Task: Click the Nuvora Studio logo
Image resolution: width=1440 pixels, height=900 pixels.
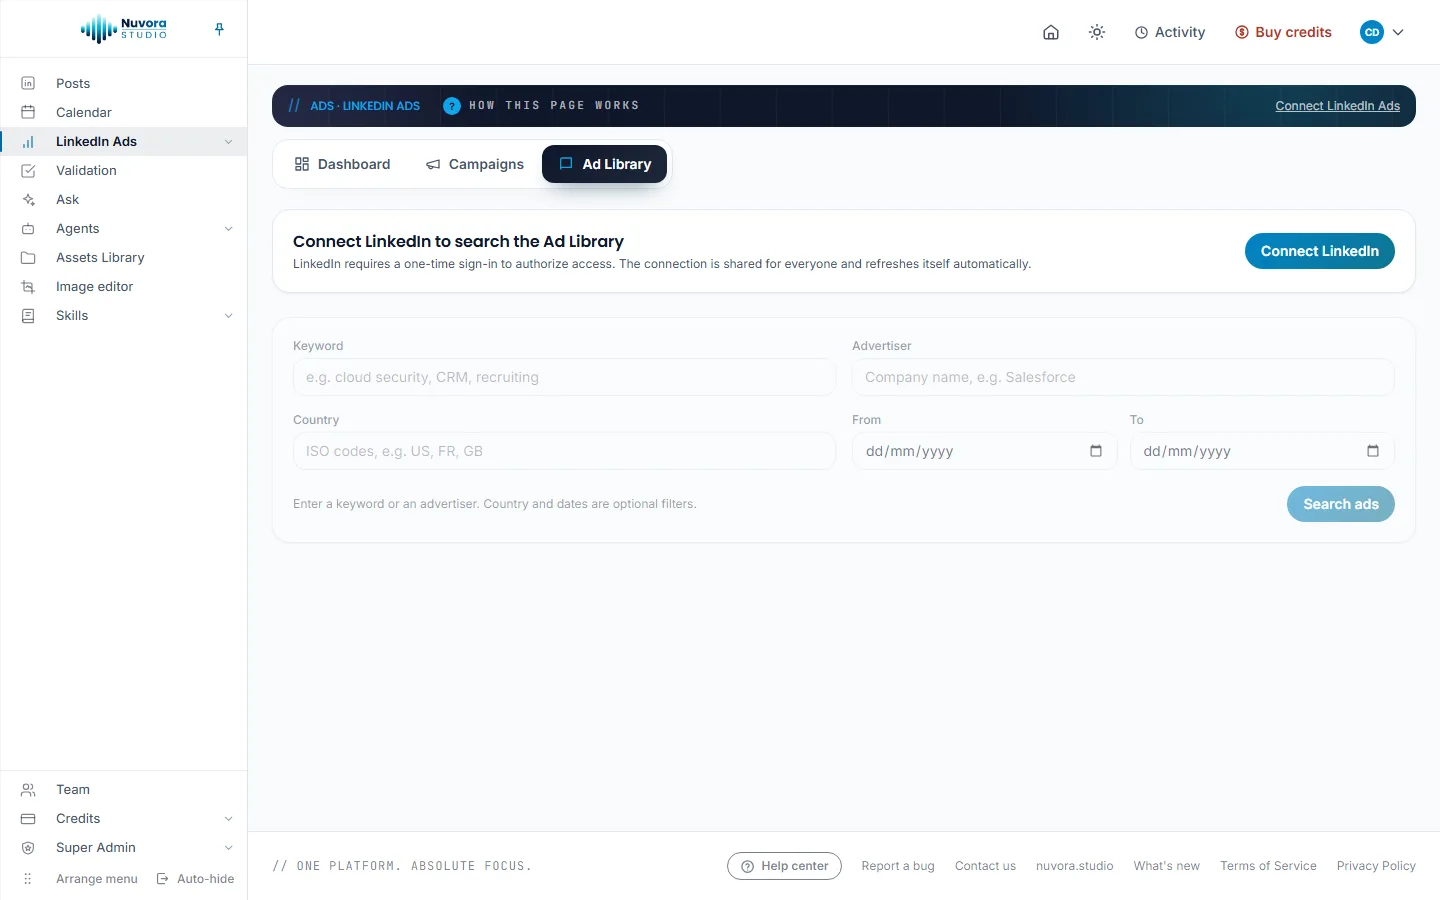Action: coord(124,29)
